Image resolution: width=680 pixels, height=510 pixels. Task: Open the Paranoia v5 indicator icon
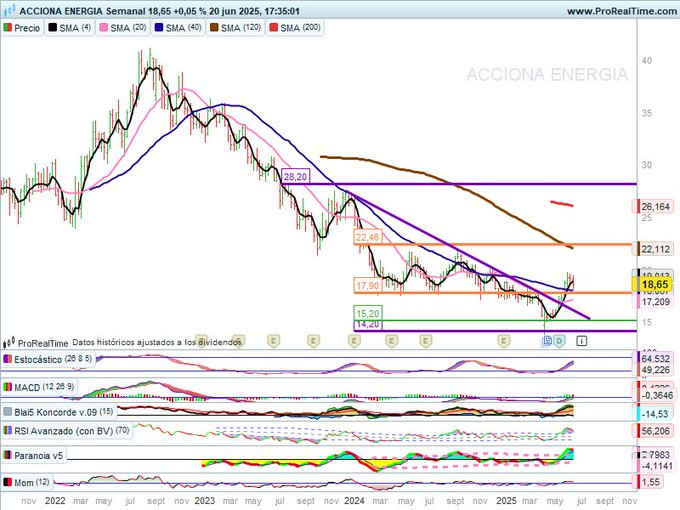[7, 455]
